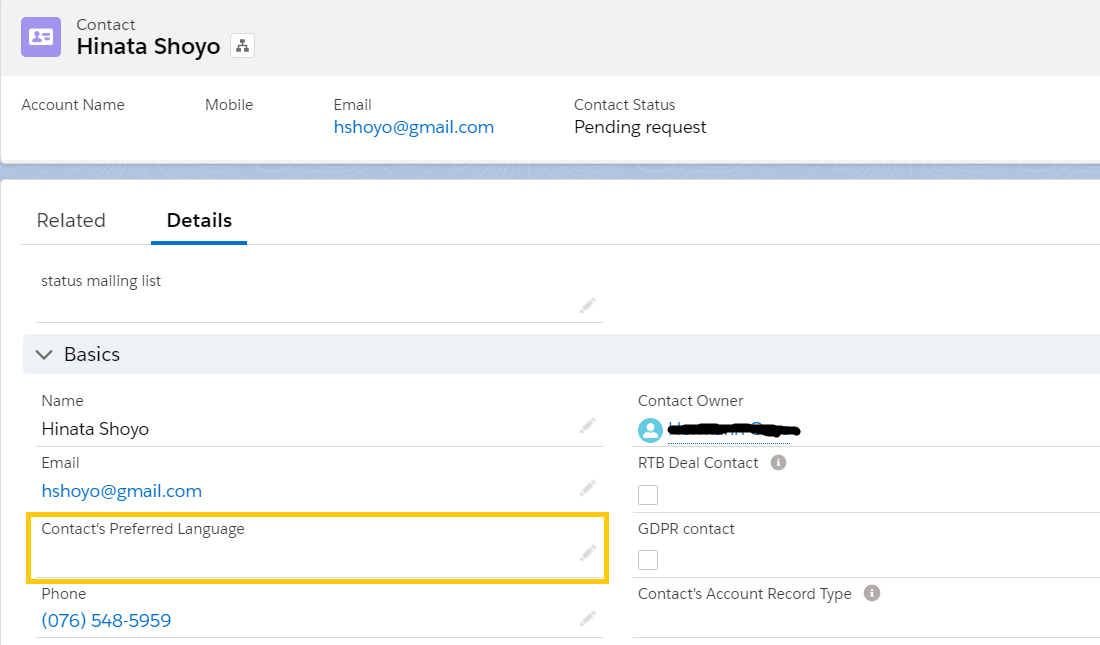The width and height of the screenshot is (1100, 645).
Task: Click the Phone field edit pencil
Action: [x=587, y=619]
